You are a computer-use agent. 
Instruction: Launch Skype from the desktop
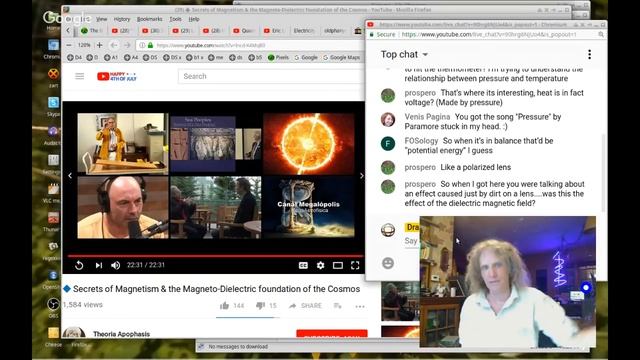[x=53, y=105]
